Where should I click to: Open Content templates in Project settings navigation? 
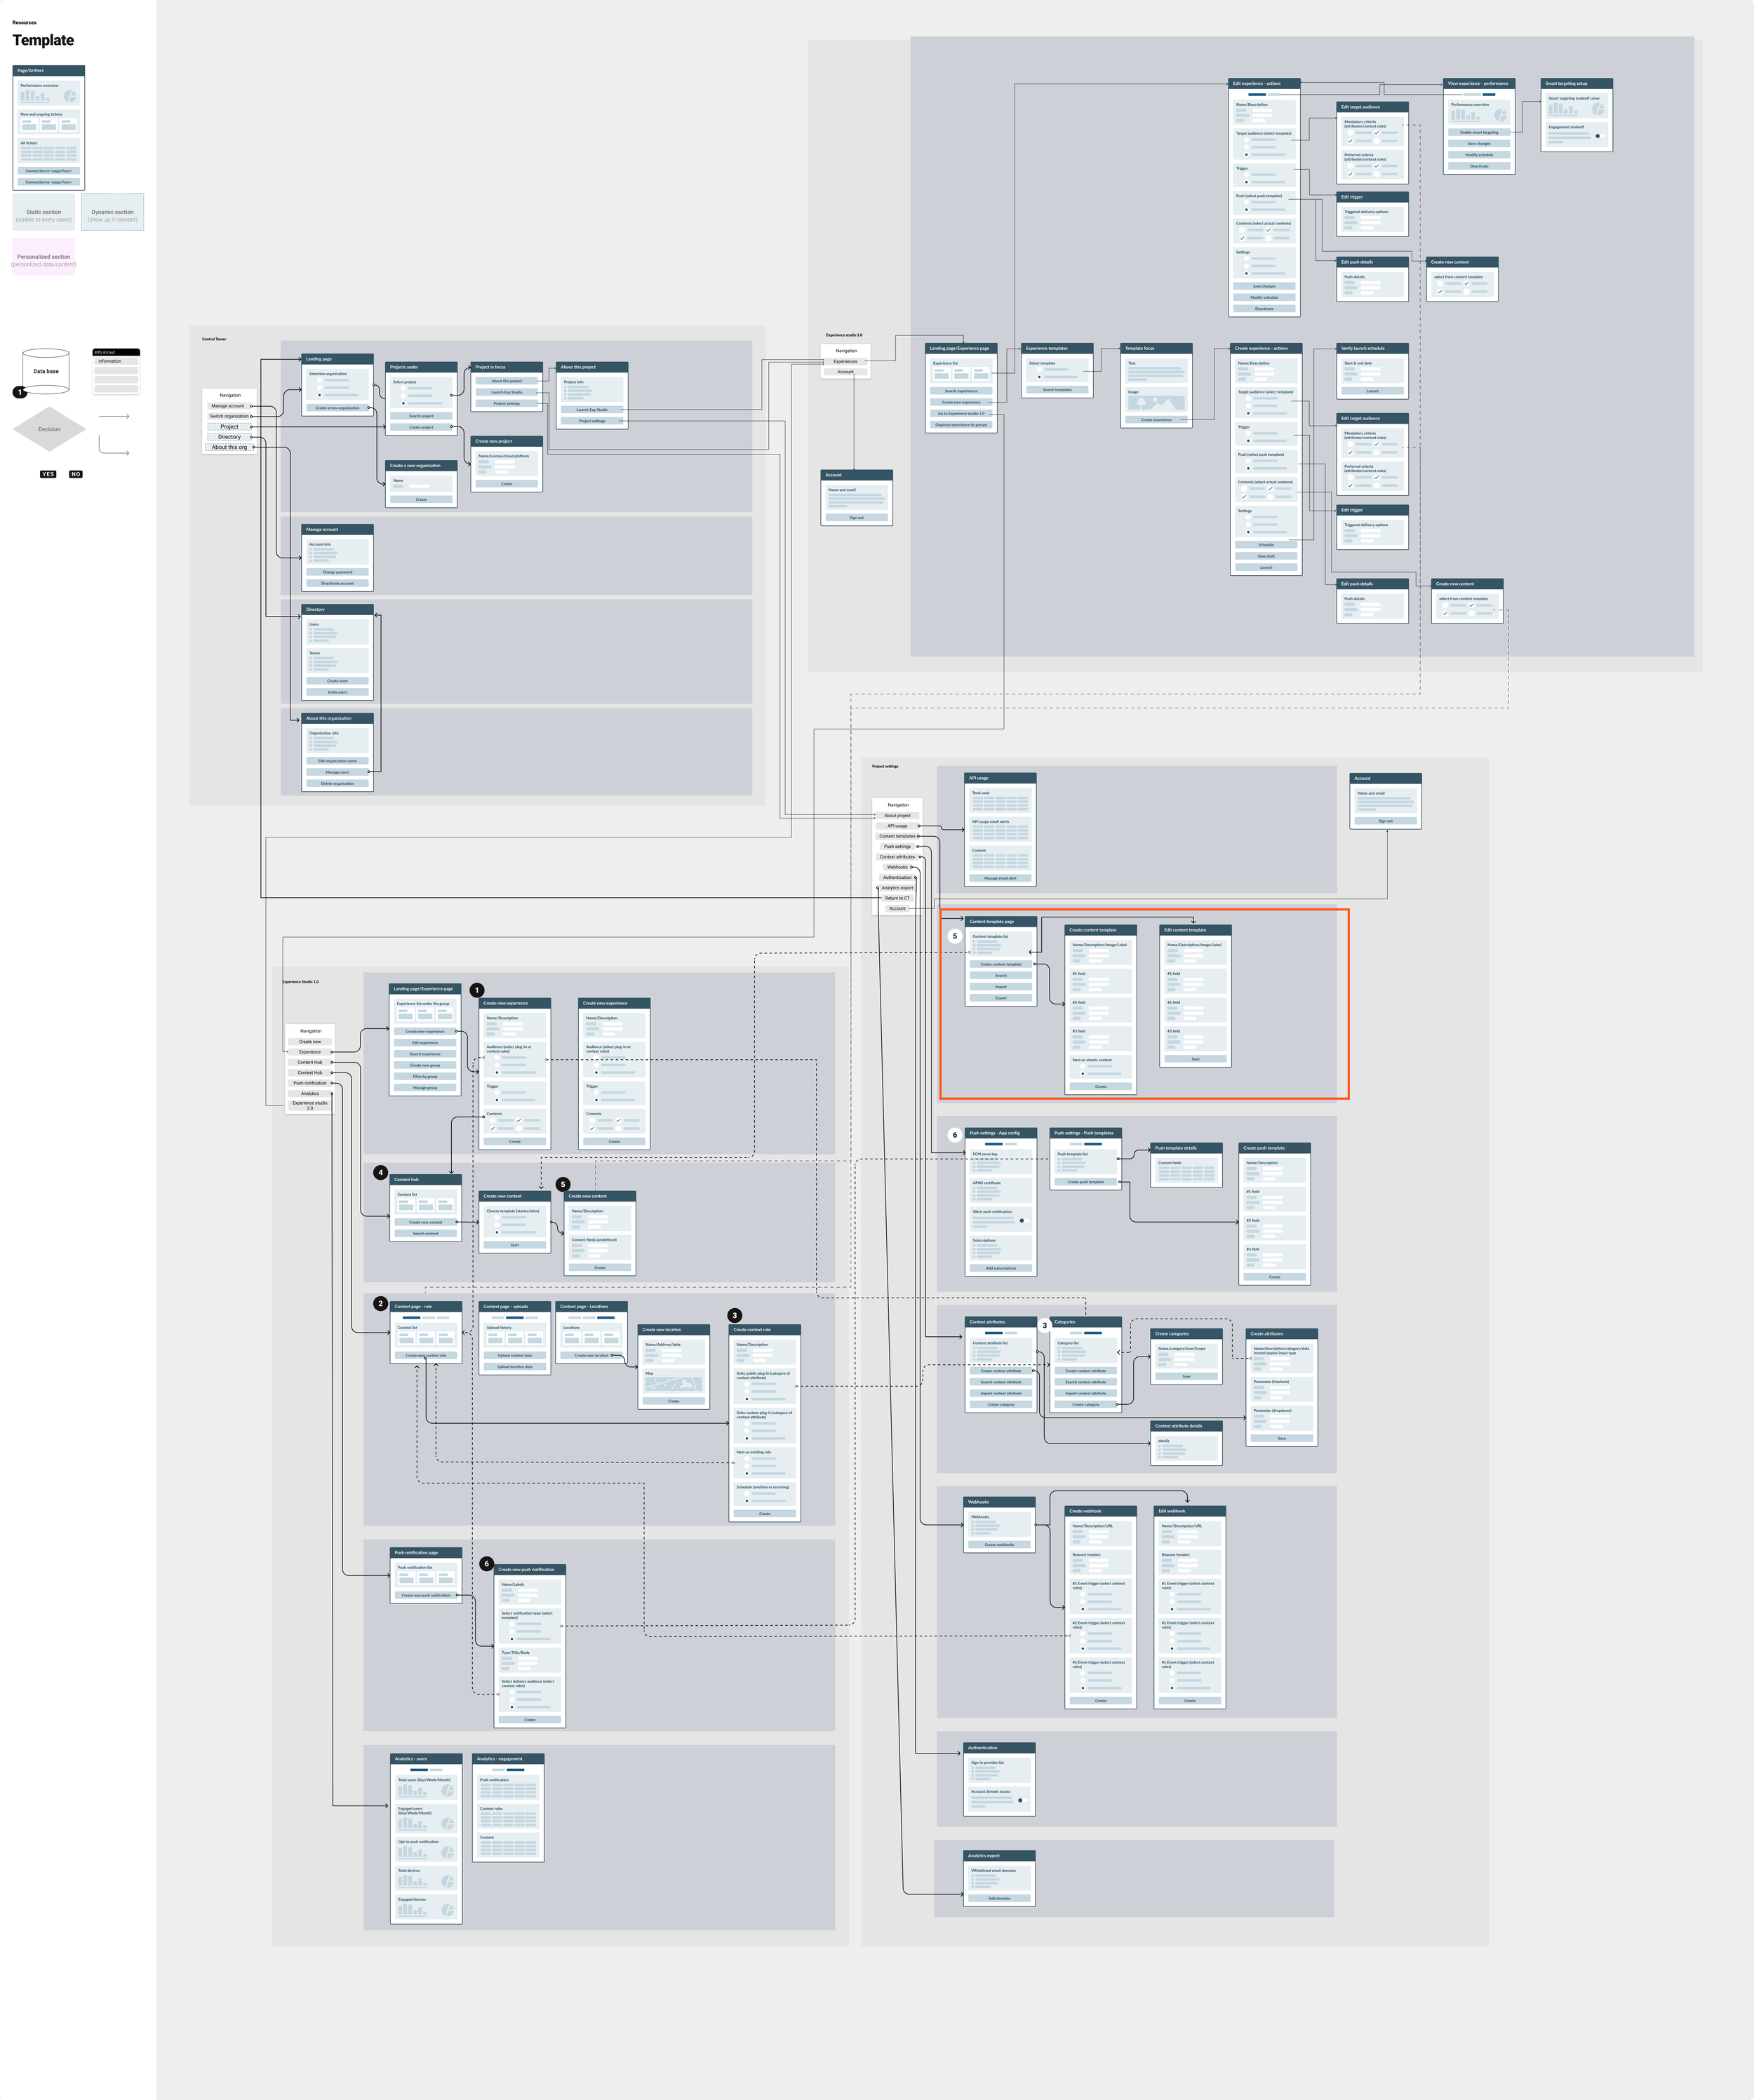(x=897, y=836)
